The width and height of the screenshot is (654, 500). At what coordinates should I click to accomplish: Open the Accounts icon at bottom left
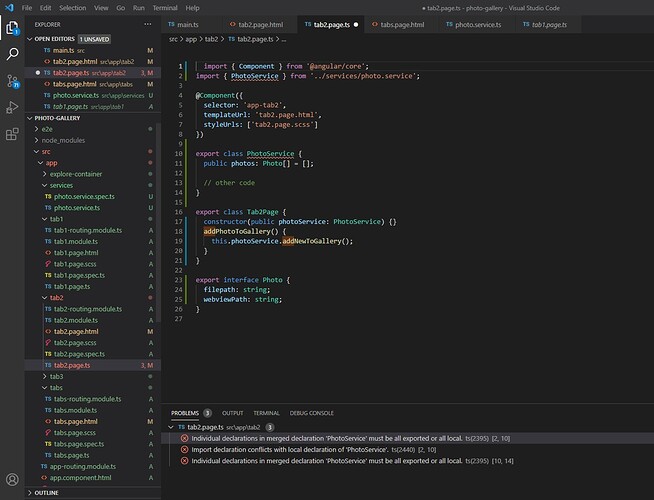(x=12, y=479)
